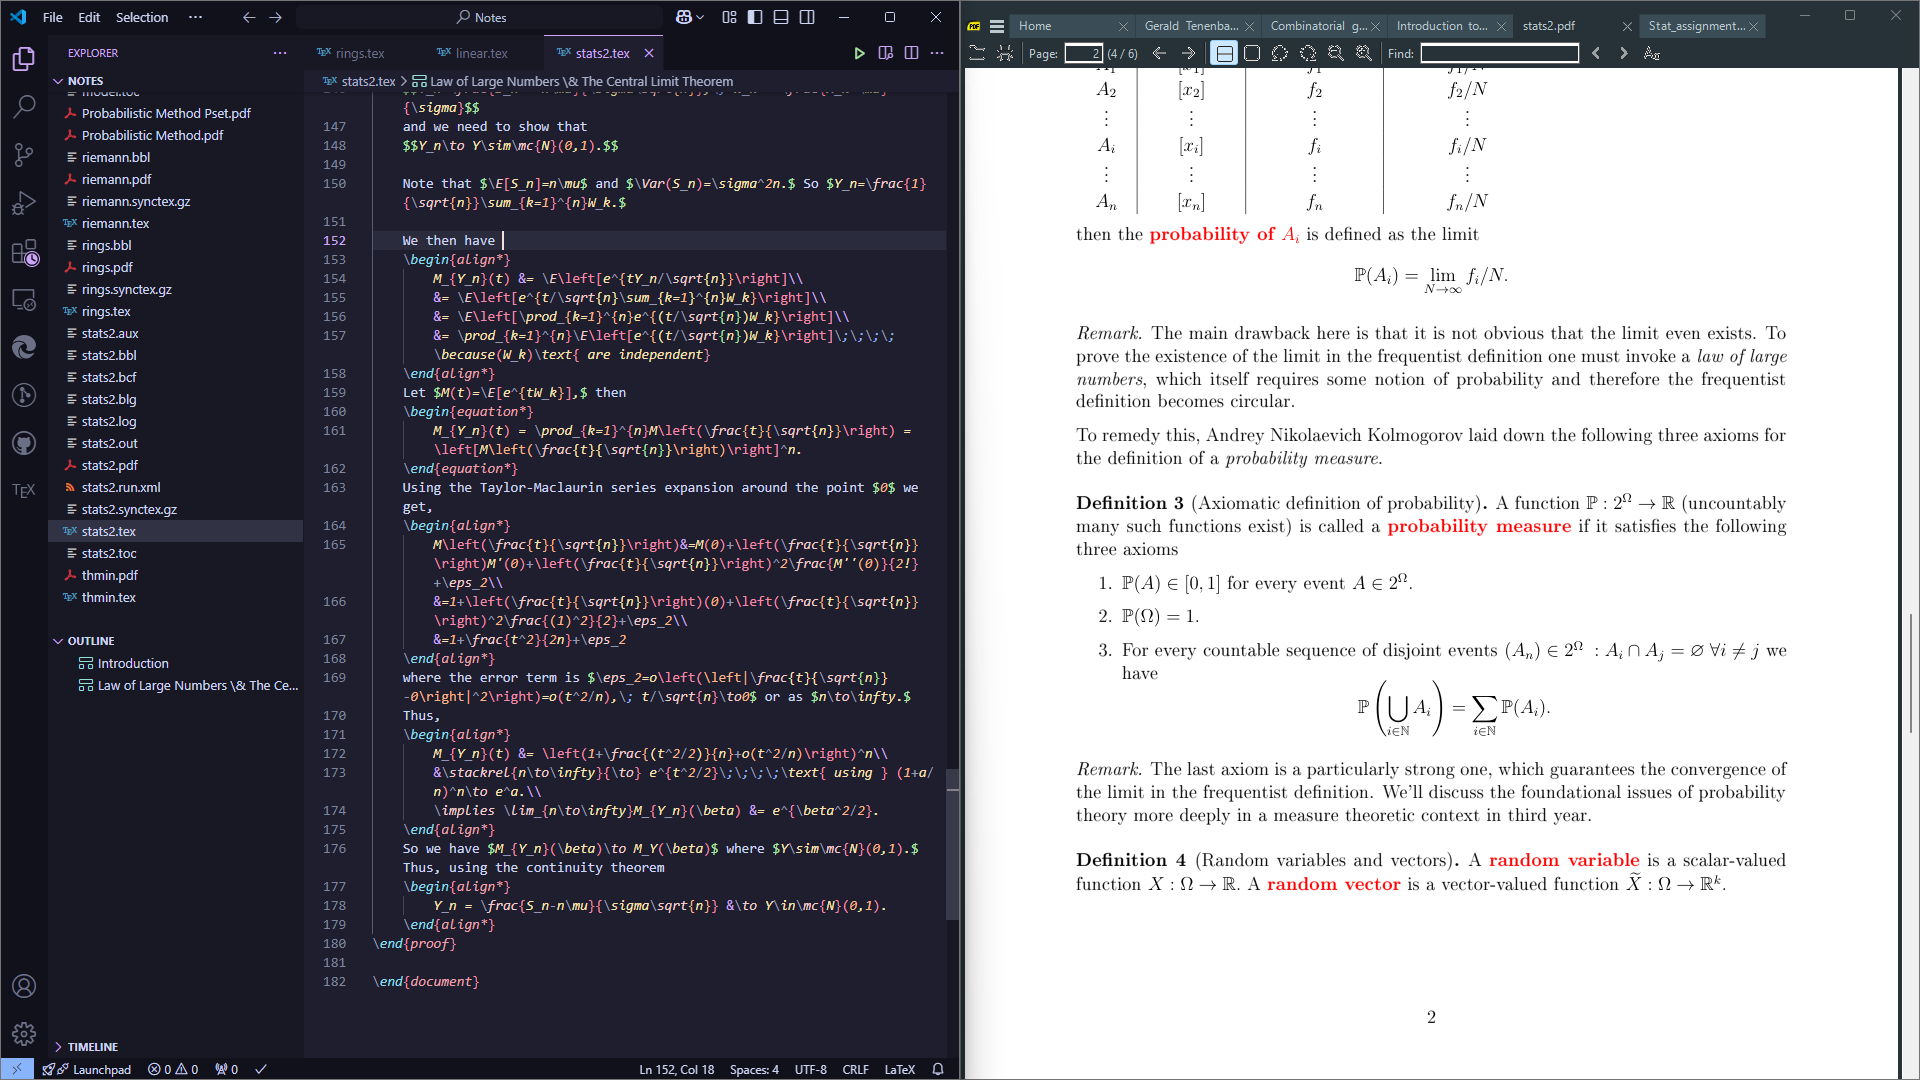Zoom out in the PDF viewer
Image resolution: width=1920 pixels, height=1080 pixels.
(1336, 54)
